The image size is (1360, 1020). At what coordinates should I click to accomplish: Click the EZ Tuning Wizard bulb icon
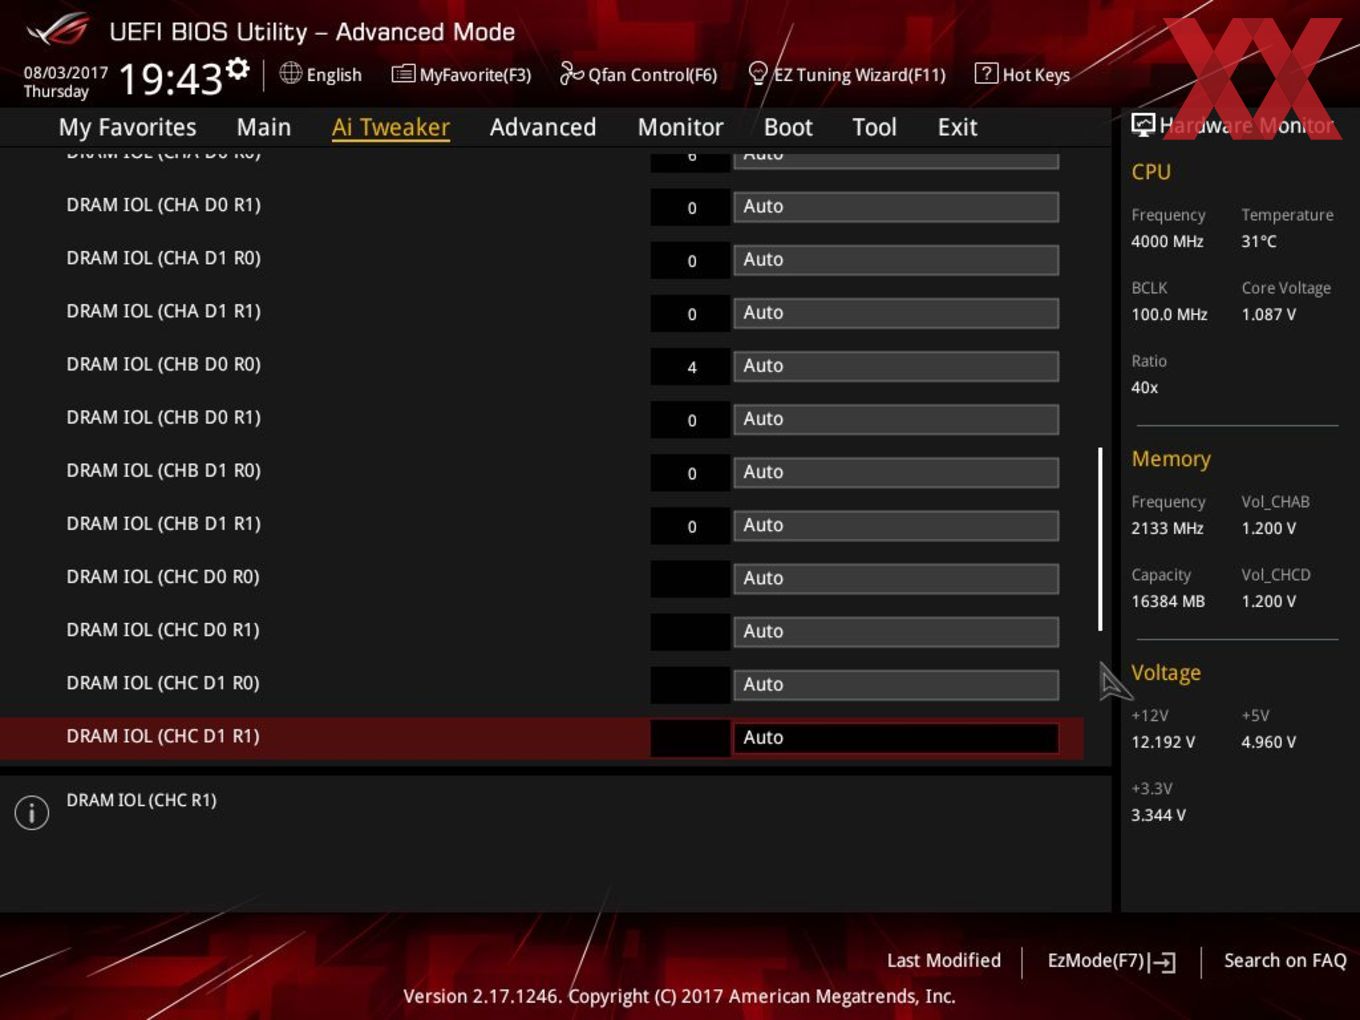coord(758,73)
